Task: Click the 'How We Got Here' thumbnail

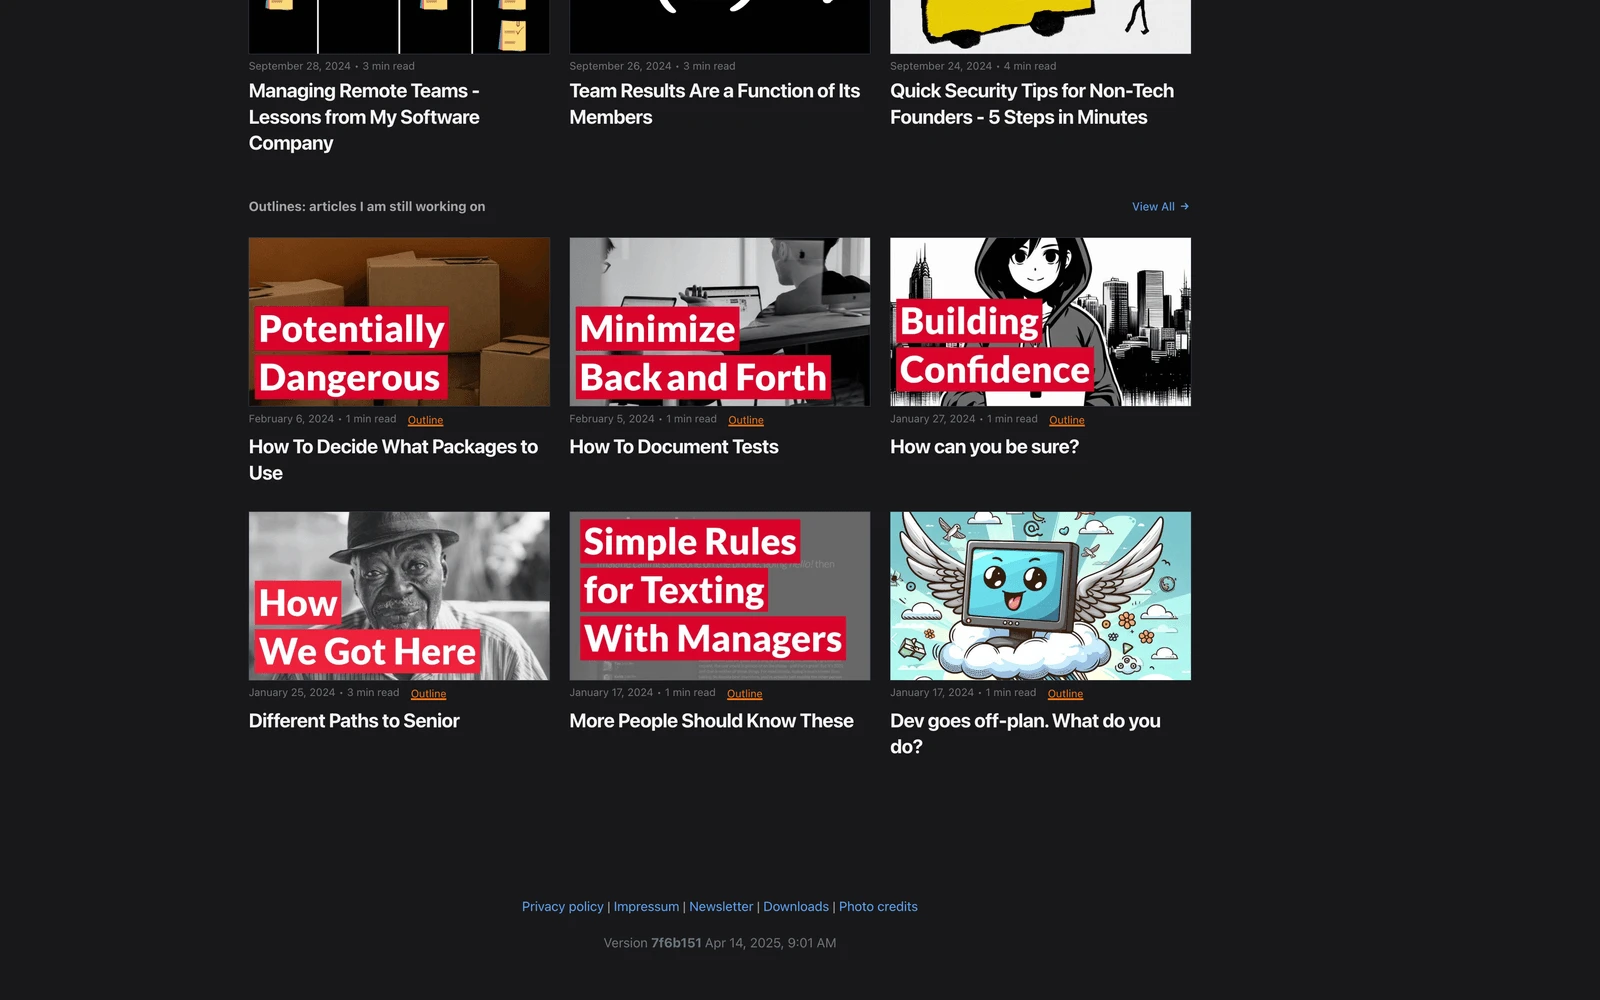Action: pos(399,596)
